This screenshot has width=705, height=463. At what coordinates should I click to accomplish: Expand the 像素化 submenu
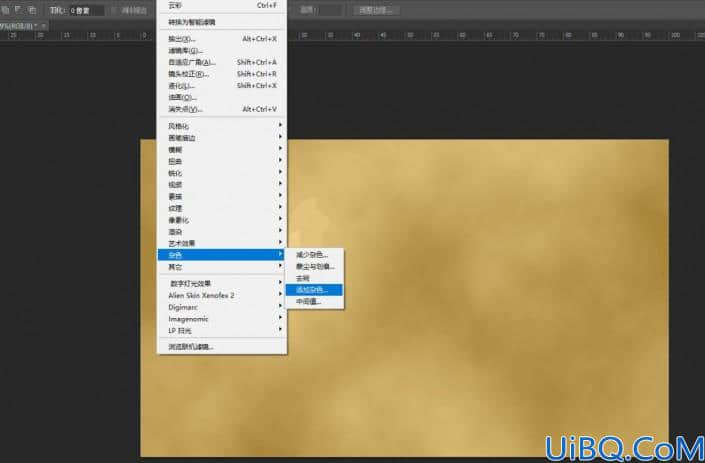click(222, 220)
